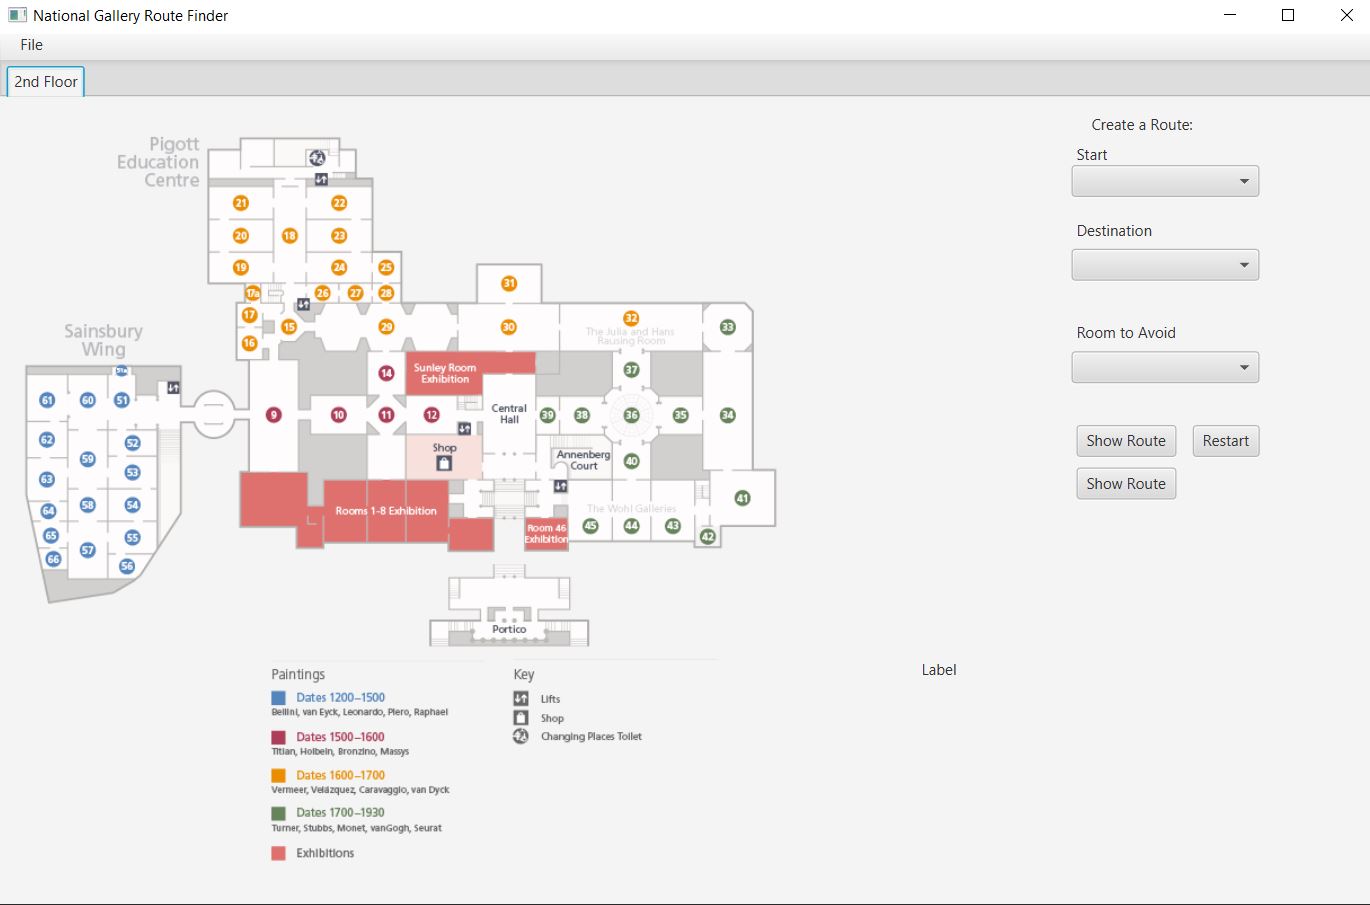Click the orange room 9 marker
This screenshot has height=905, width=1370.
point(272,414)
